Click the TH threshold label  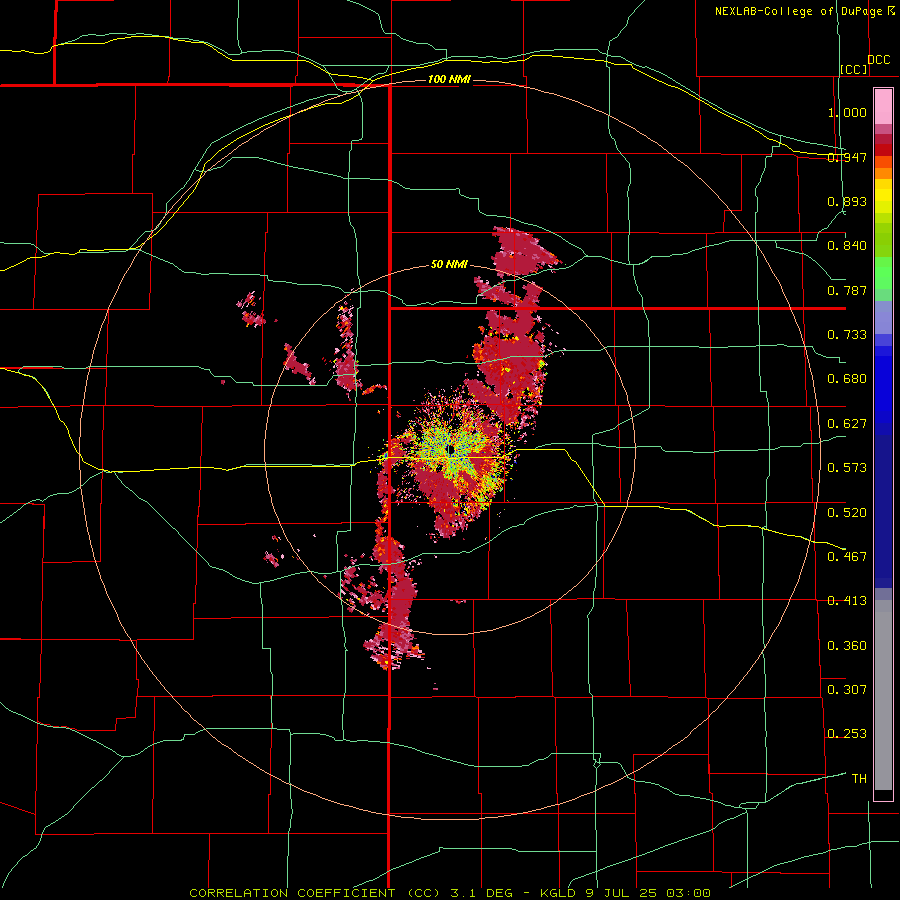[x=859, y=779]
